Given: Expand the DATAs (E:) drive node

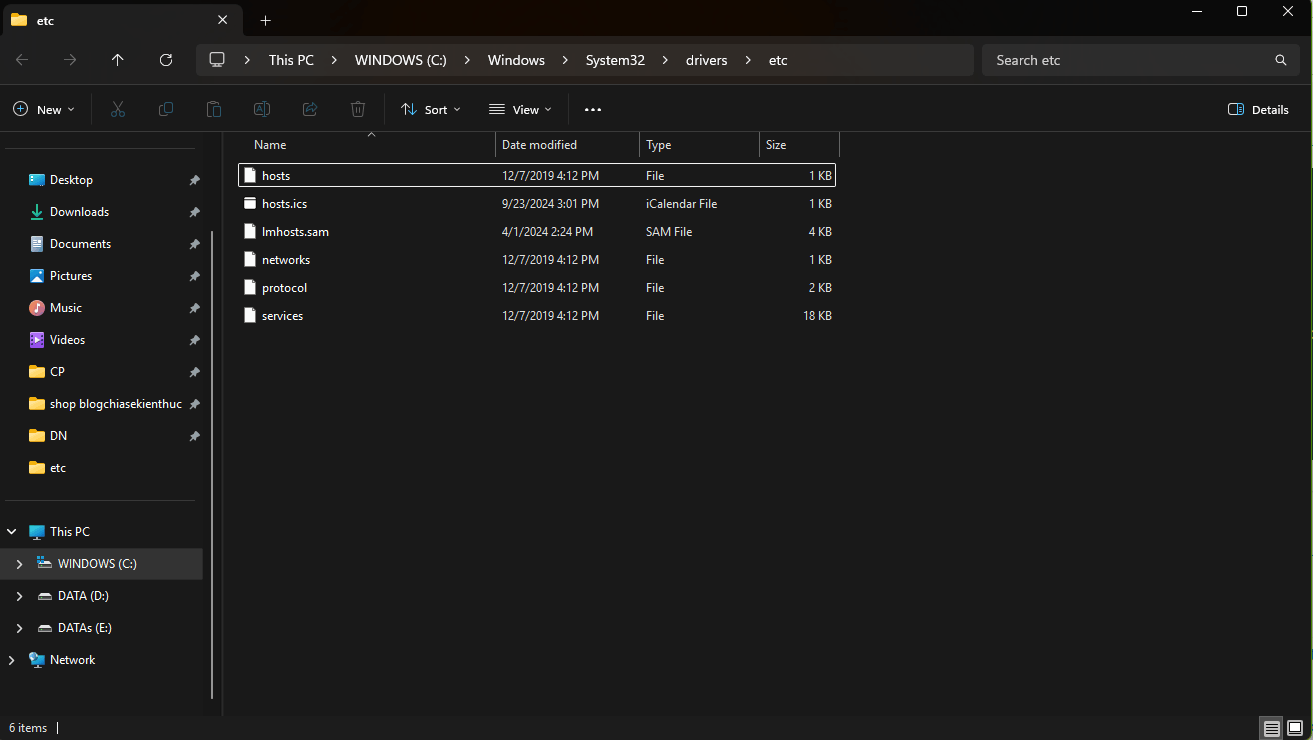Looking at the screenshot, I should [x=19, y=628].
